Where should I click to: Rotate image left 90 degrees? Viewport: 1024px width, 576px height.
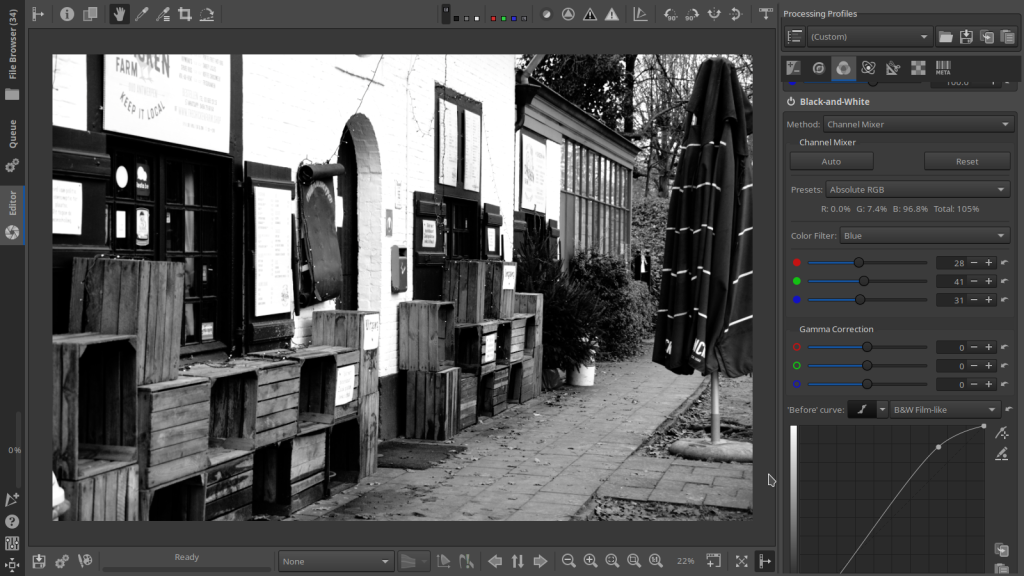point(670,14)
